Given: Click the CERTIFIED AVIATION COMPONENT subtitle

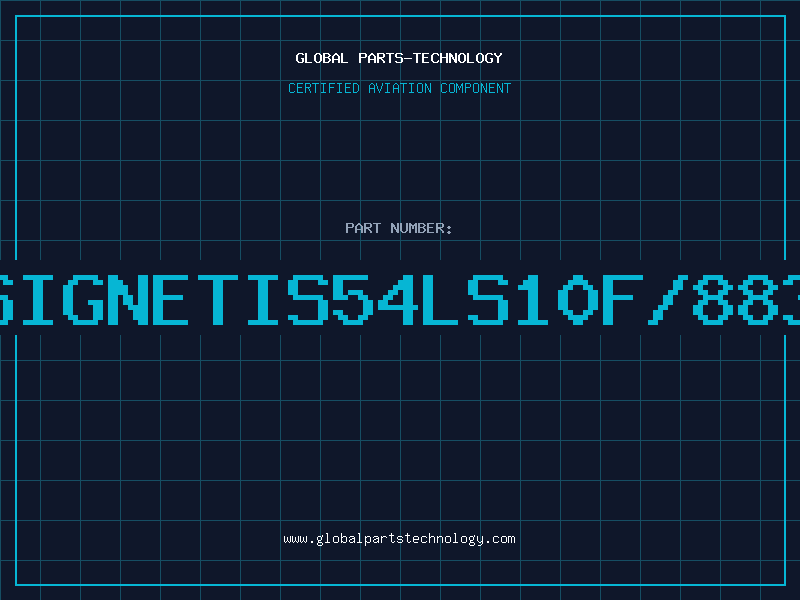Looking at the screenshot, I should 399,88.
